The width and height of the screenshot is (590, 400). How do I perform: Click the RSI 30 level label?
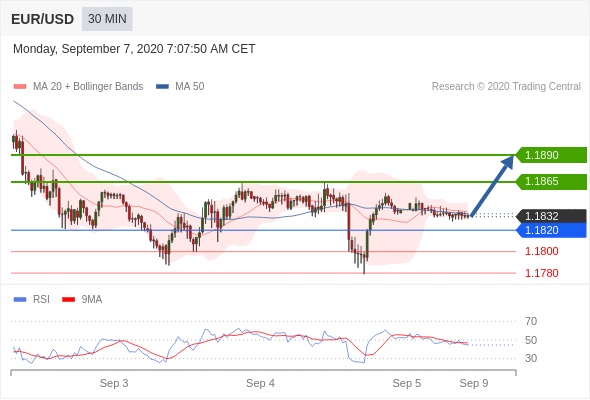[x=531, y=358]
